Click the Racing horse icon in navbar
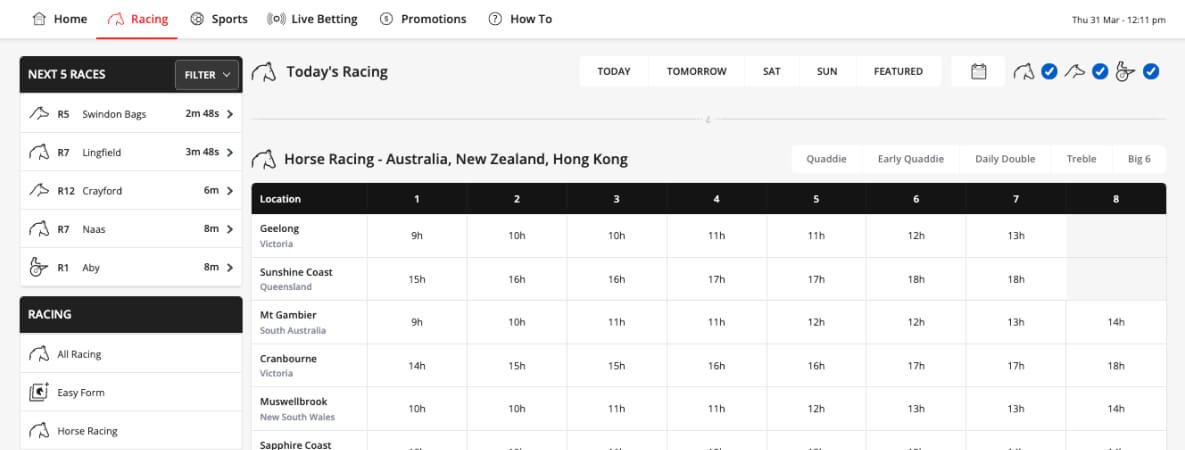The height and width of the screenshot is (450, 1185). coord(116,19)
